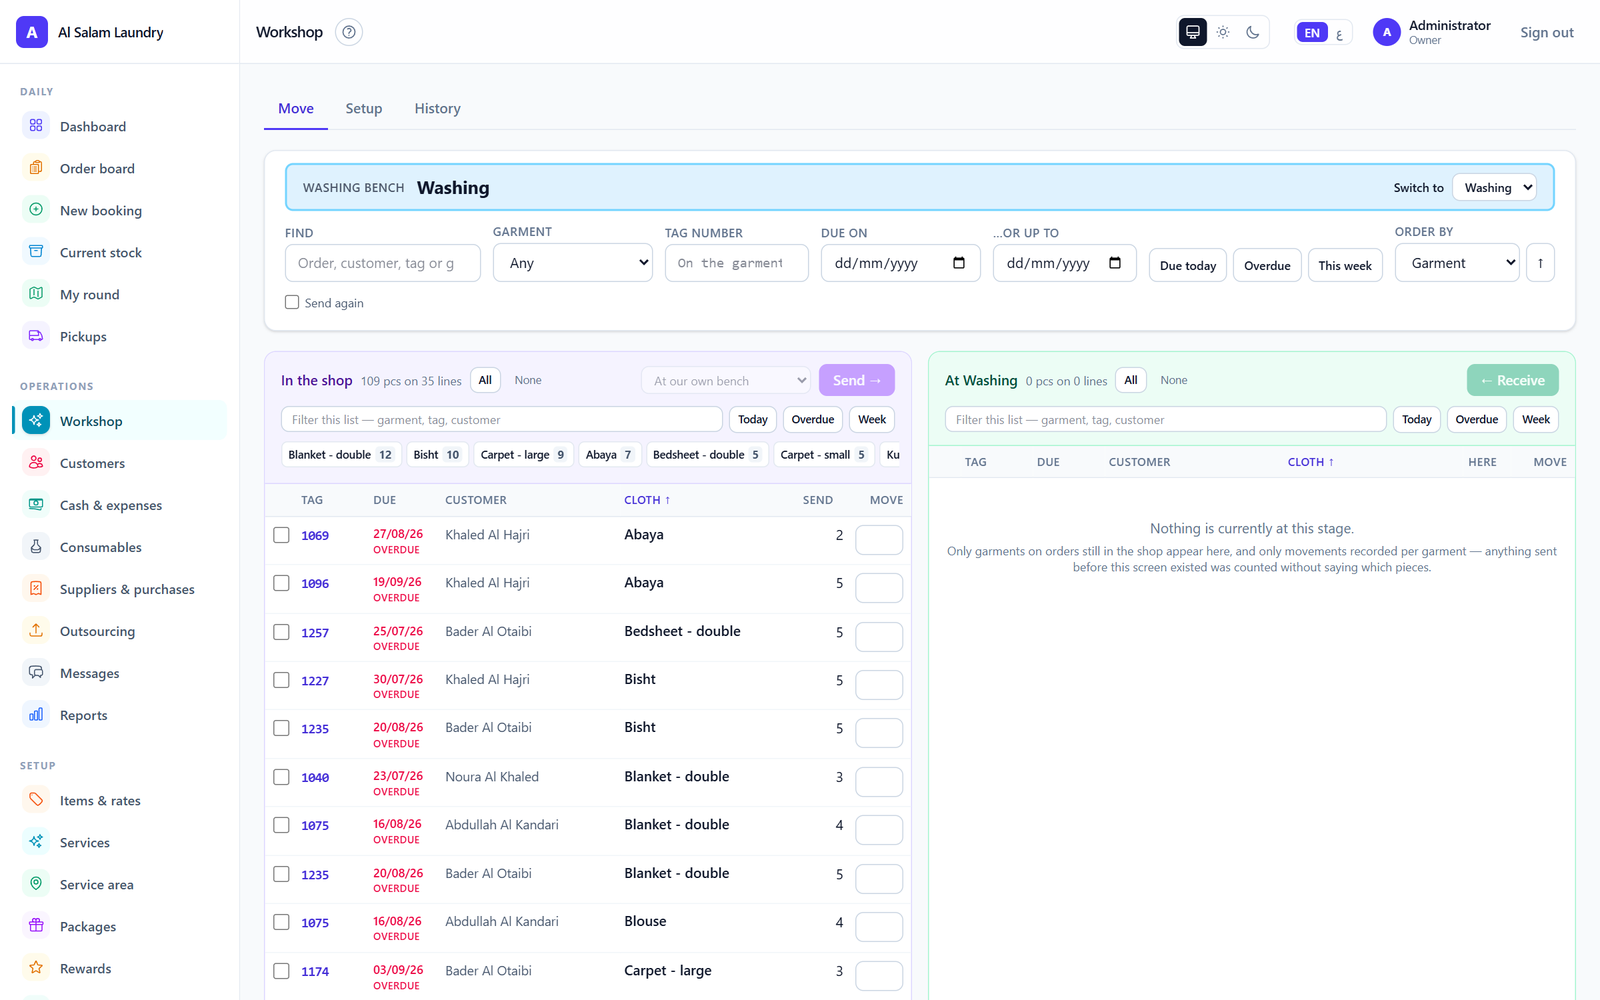
Task: Check the row for tag 1257
Action: (282, 632)
